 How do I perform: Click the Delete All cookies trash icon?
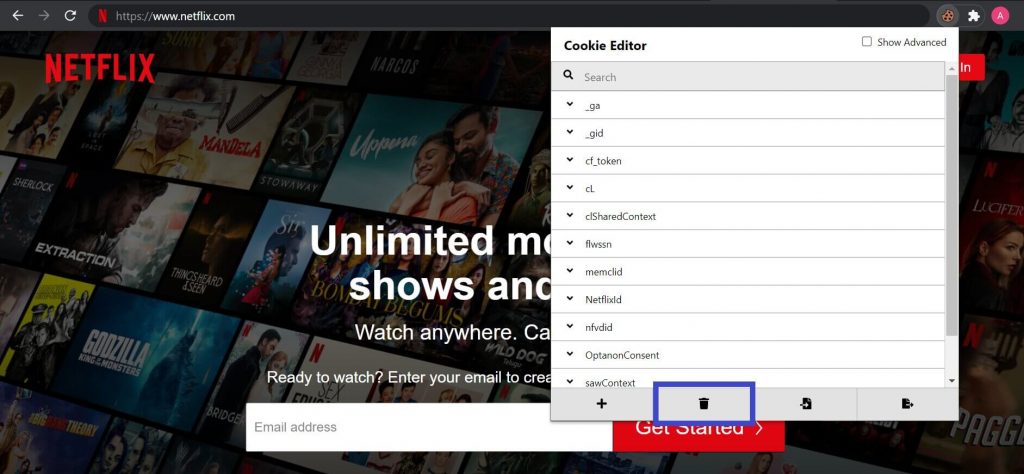tap(703, 403)
